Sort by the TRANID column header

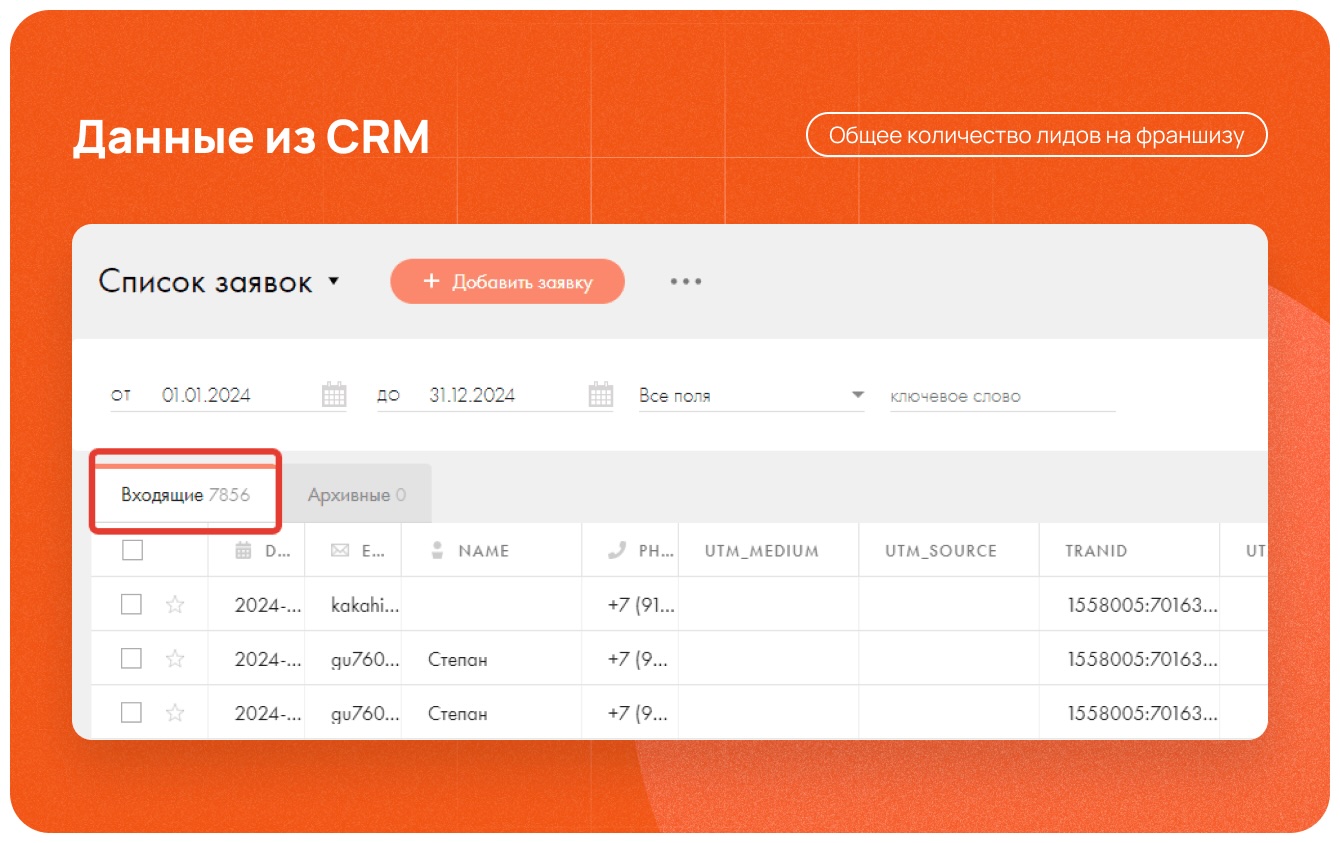click(1097, 551)
